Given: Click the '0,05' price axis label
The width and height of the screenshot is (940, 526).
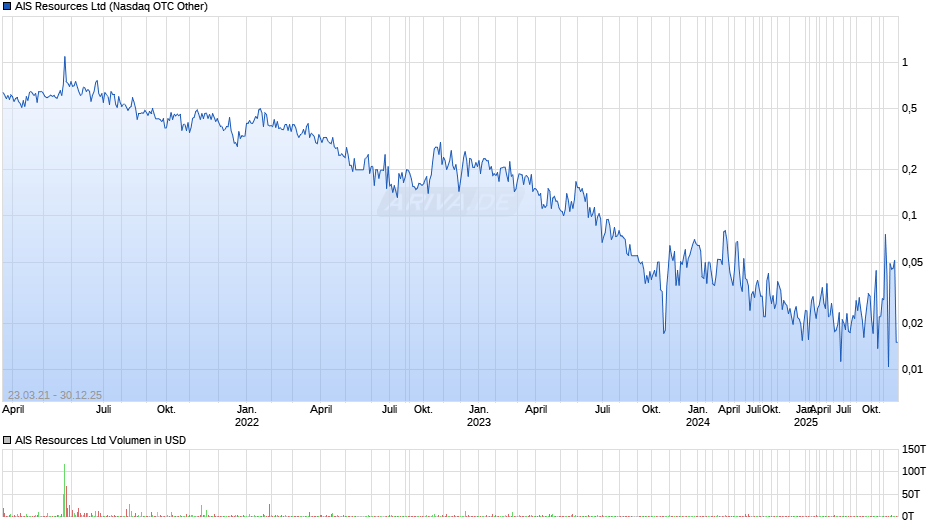Looking at the screenshot, I should [x=912, y=262].
